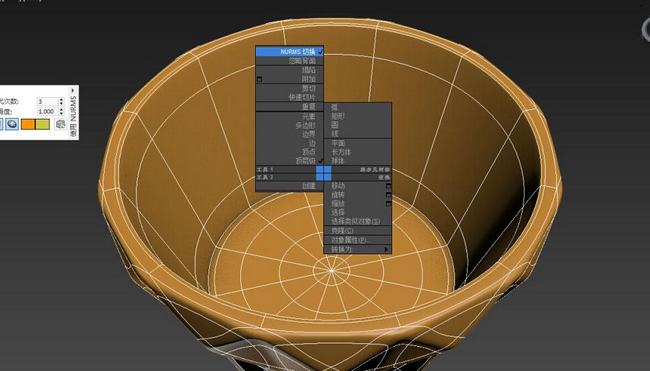The width and height of the screenshot is (650, 371).
Task: Click 创建 in the quad menu
Action: pyautogui.click(x=289, y=186)
